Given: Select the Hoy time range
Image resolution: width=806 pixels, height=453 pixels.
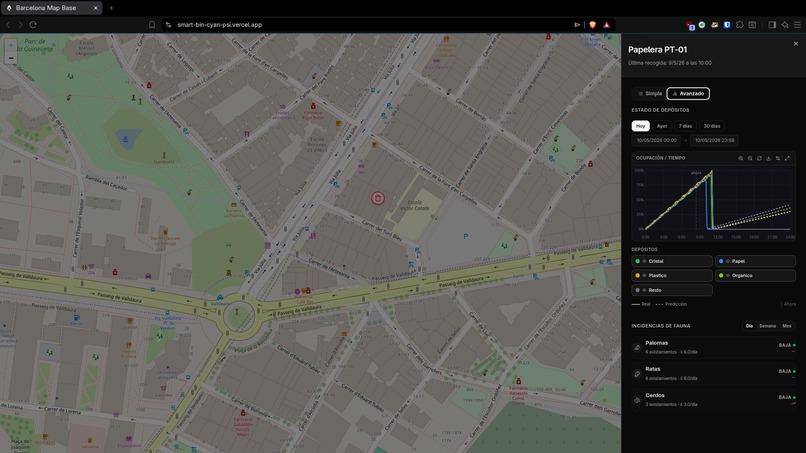Looking at the screenshot, I should 640,126.
